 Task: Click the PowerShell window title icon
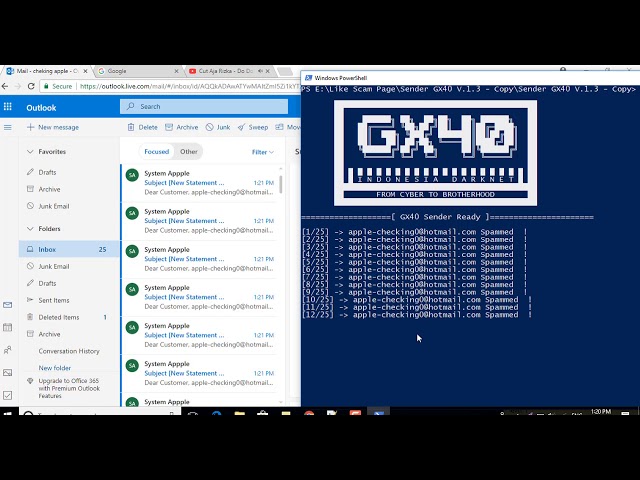(x=308, y=78)
